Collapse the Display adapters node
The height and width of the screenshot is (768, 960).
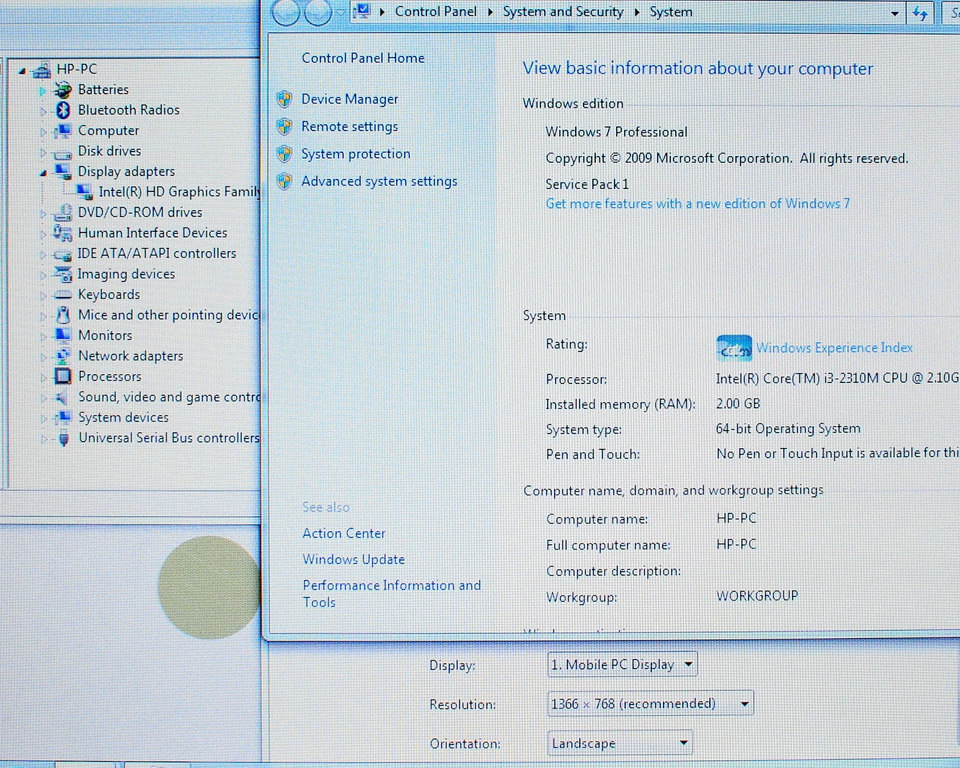(x=43, y=173)
